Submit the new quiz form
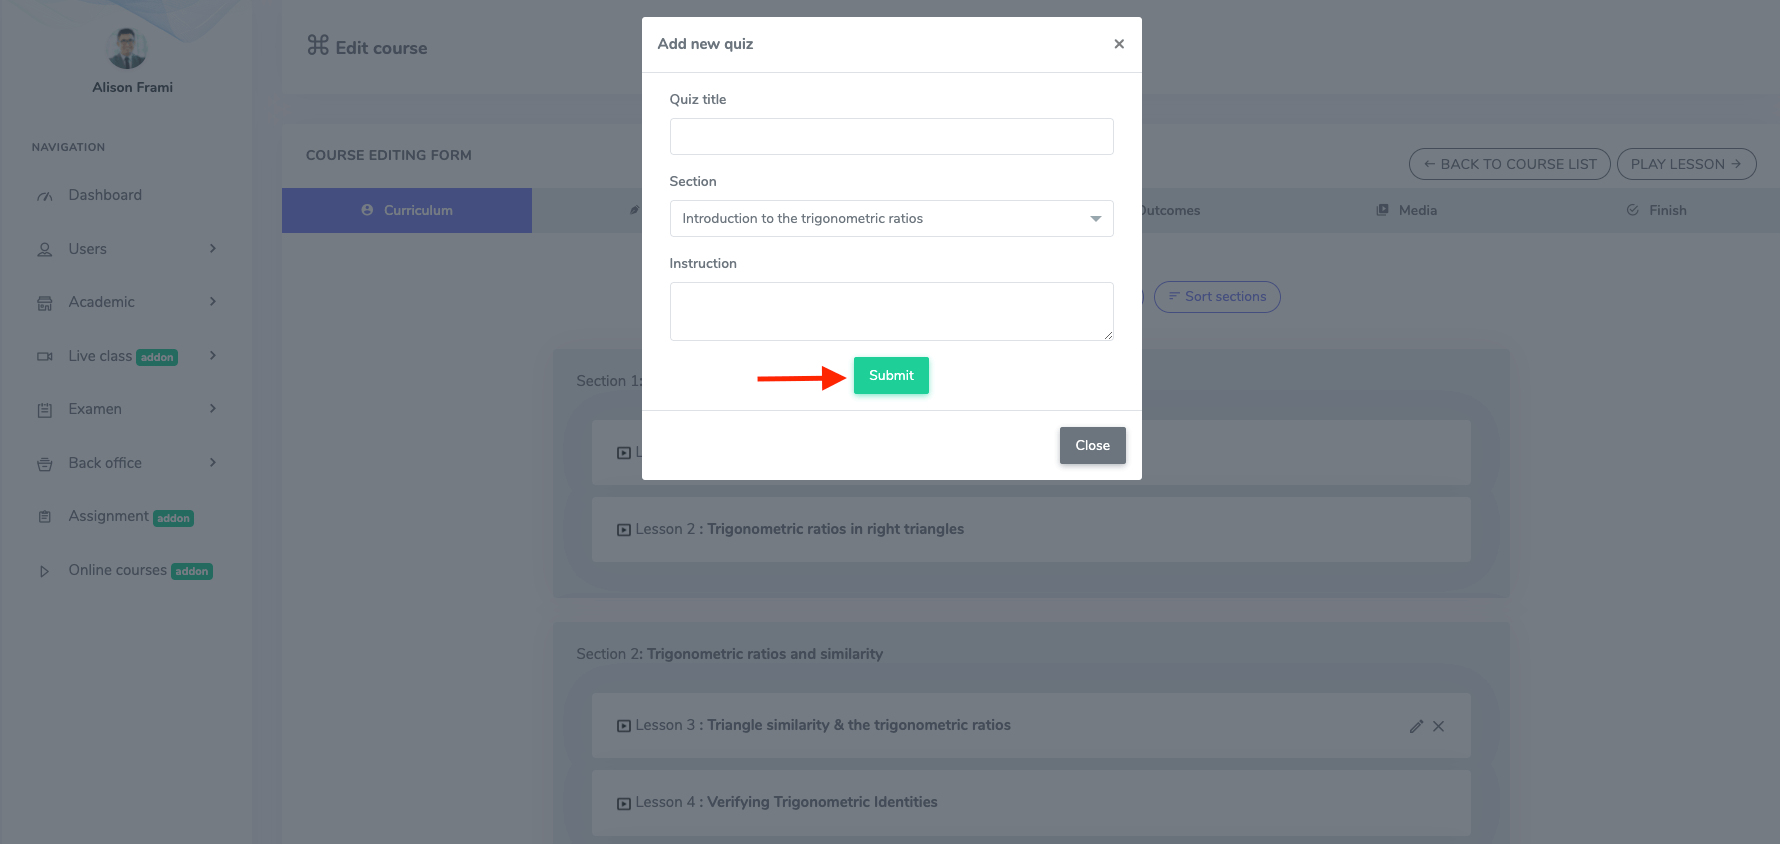Viewport: 1780px width, 844px height. pos(890,375)
